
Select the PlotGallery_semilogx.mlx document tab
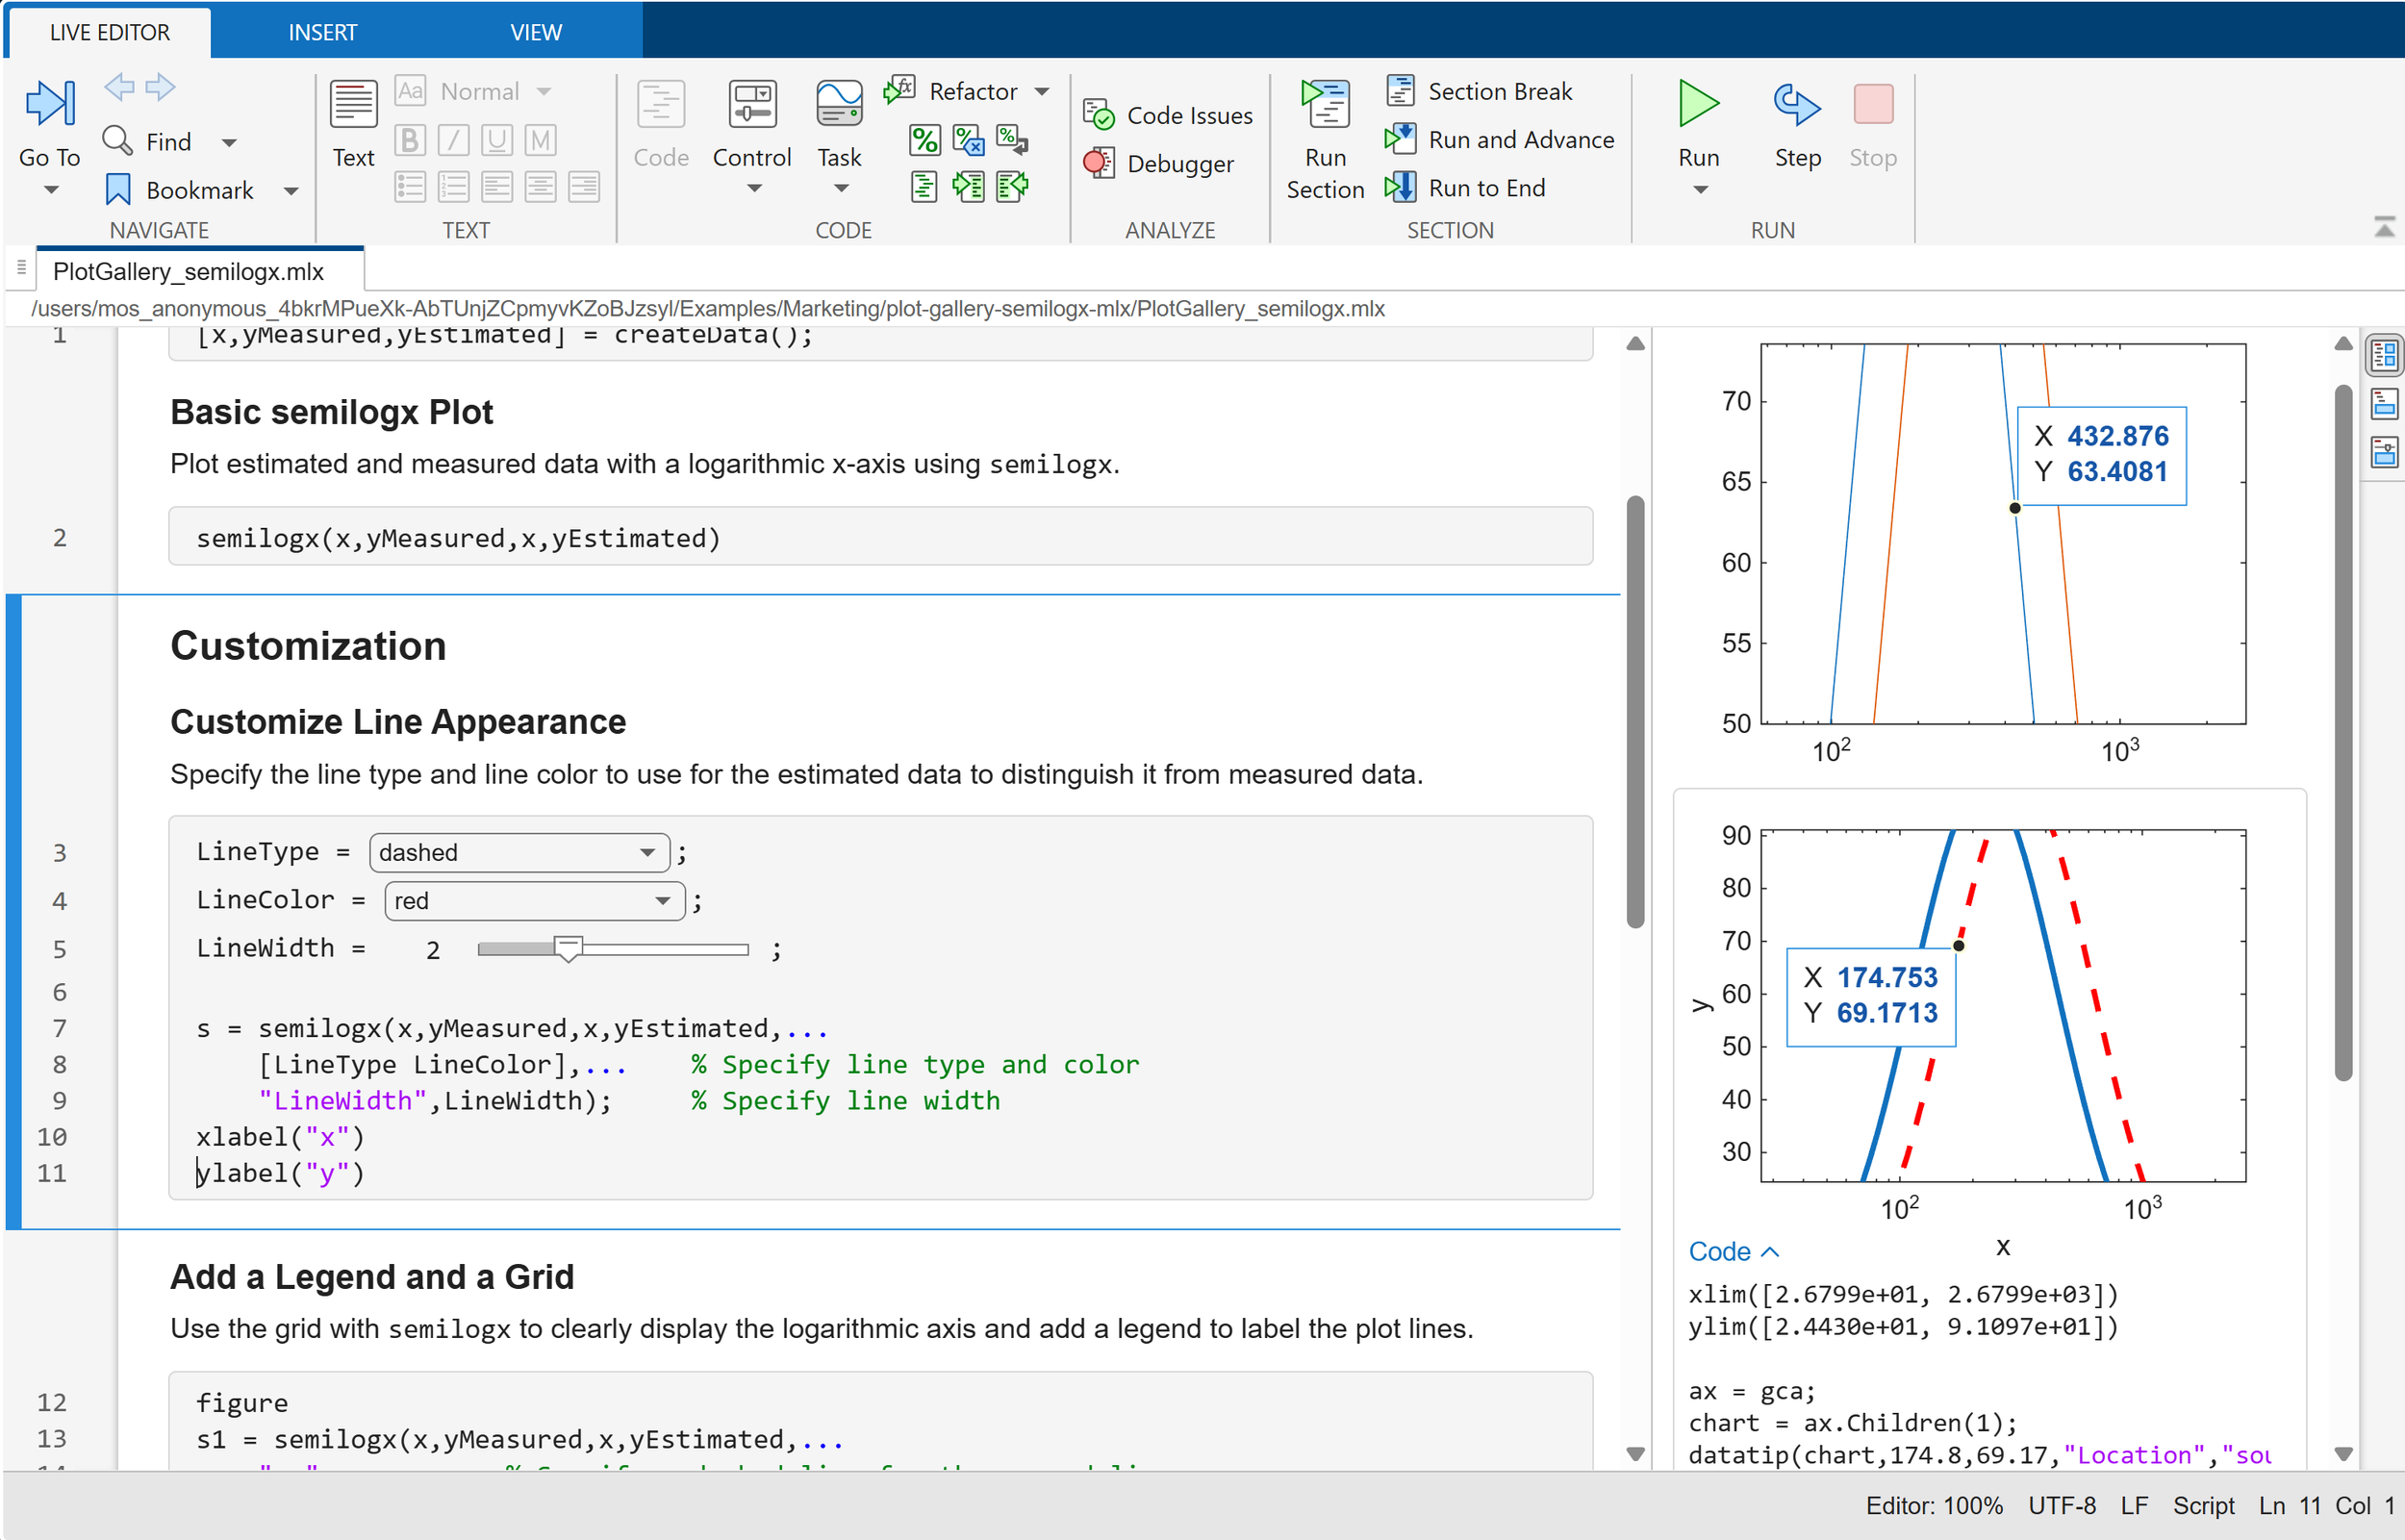click(188, 271)
